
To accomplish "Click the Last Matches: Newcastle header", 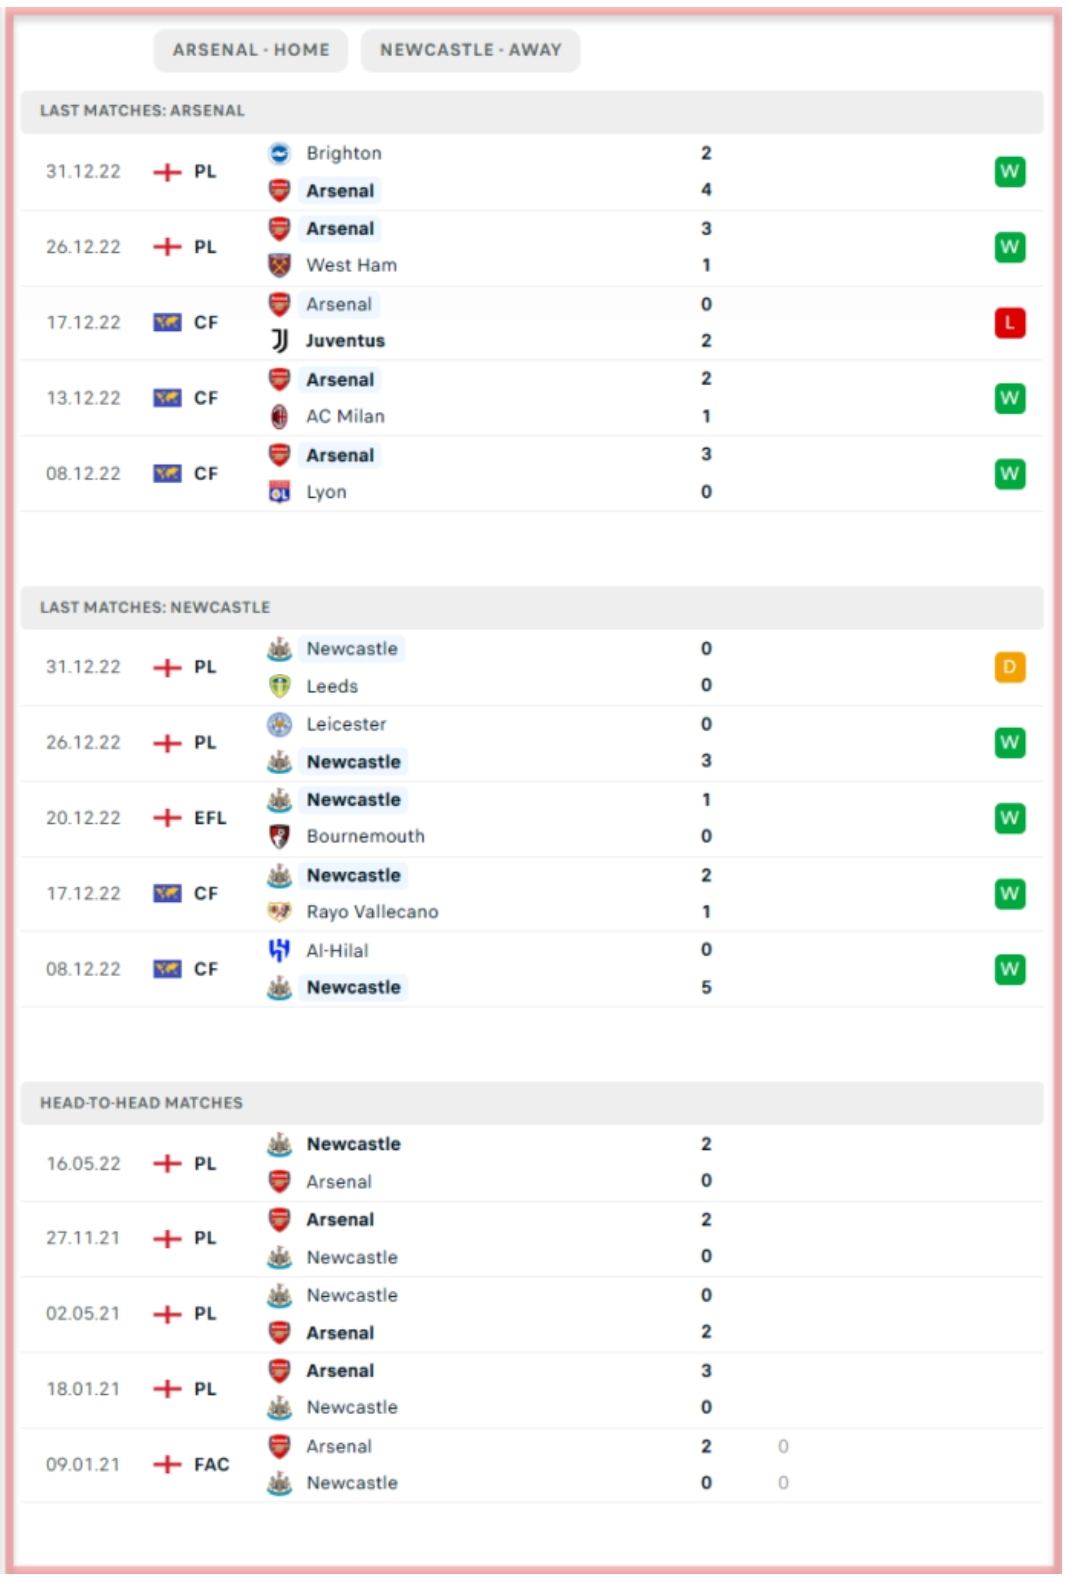I will 155,607.
